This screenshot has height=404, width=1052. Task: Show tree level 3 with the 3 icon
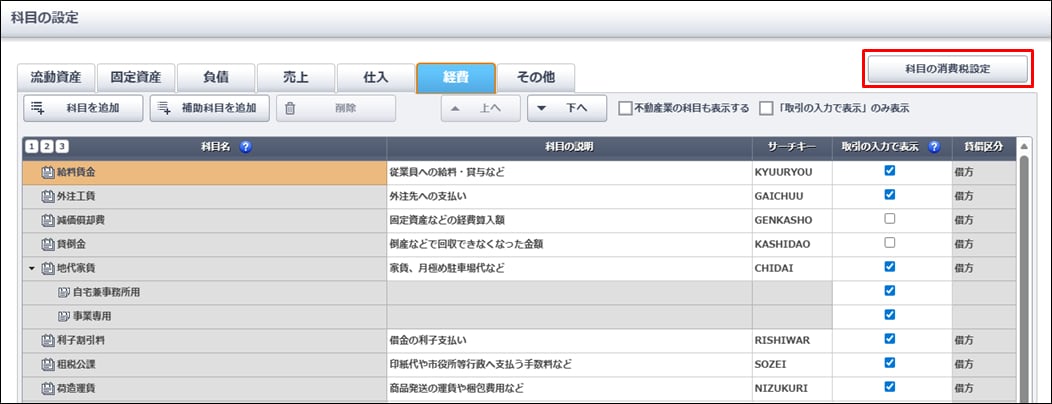[61, 148]
